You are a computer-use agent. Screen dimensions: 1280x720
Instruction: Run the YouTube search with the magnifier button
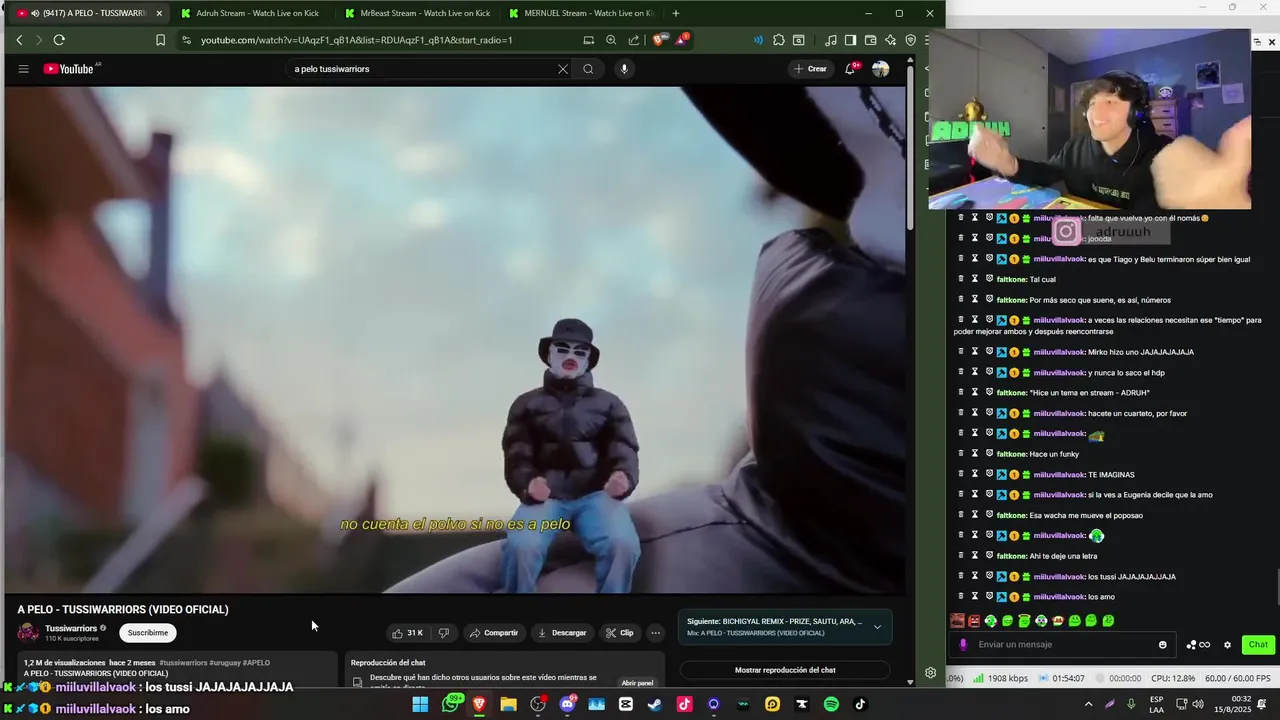pos(588,69)
